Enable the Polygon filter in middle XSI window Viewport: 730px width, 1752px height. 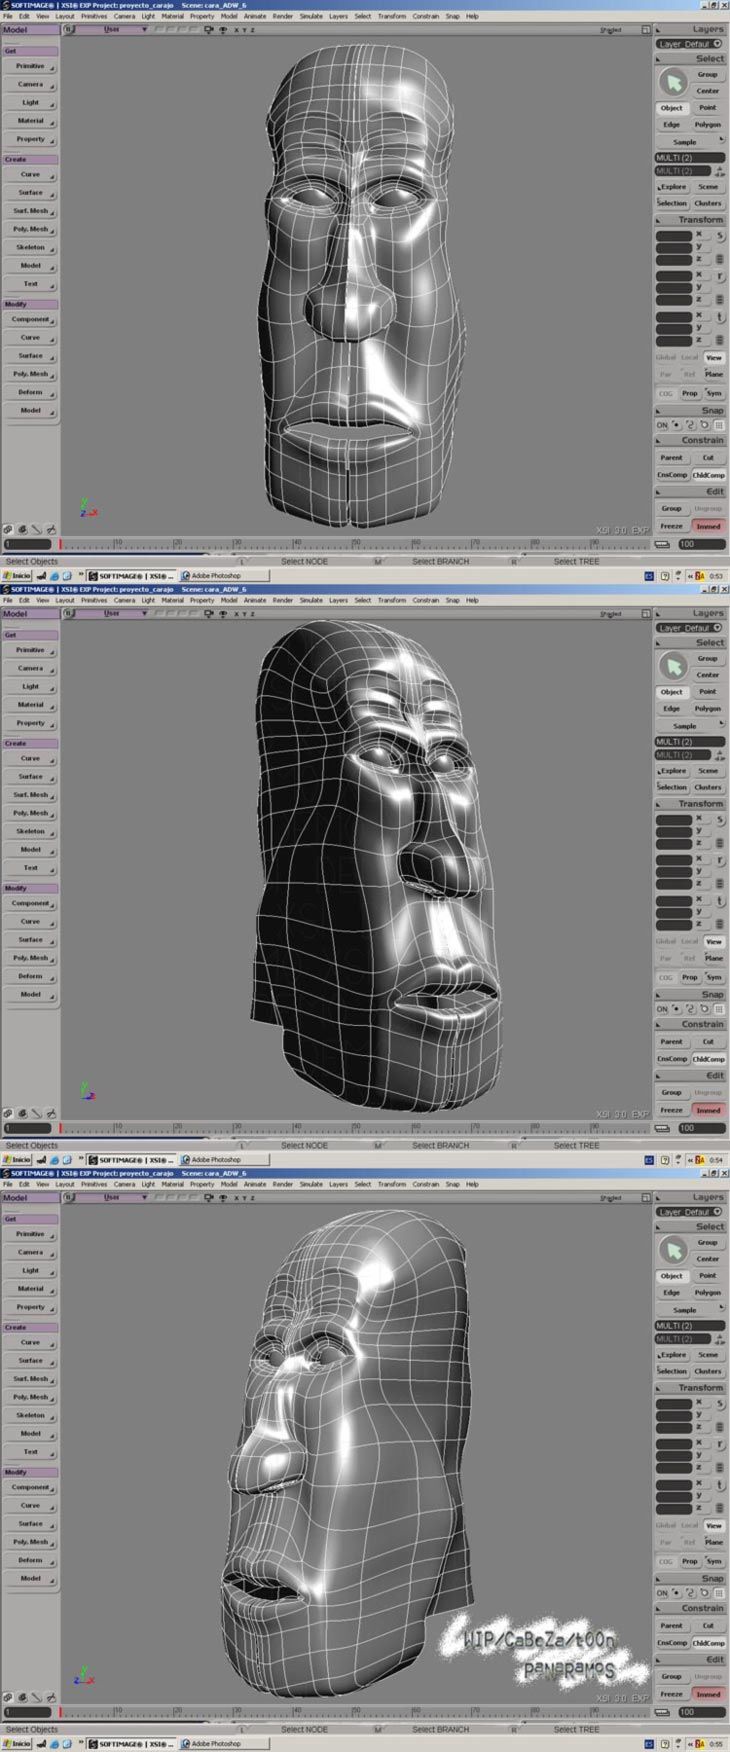(x=708, y=709)
